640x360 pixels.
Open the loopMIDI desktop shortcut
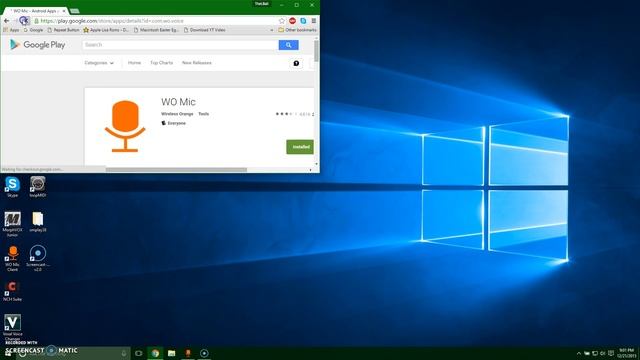click(x=38, y=187)
